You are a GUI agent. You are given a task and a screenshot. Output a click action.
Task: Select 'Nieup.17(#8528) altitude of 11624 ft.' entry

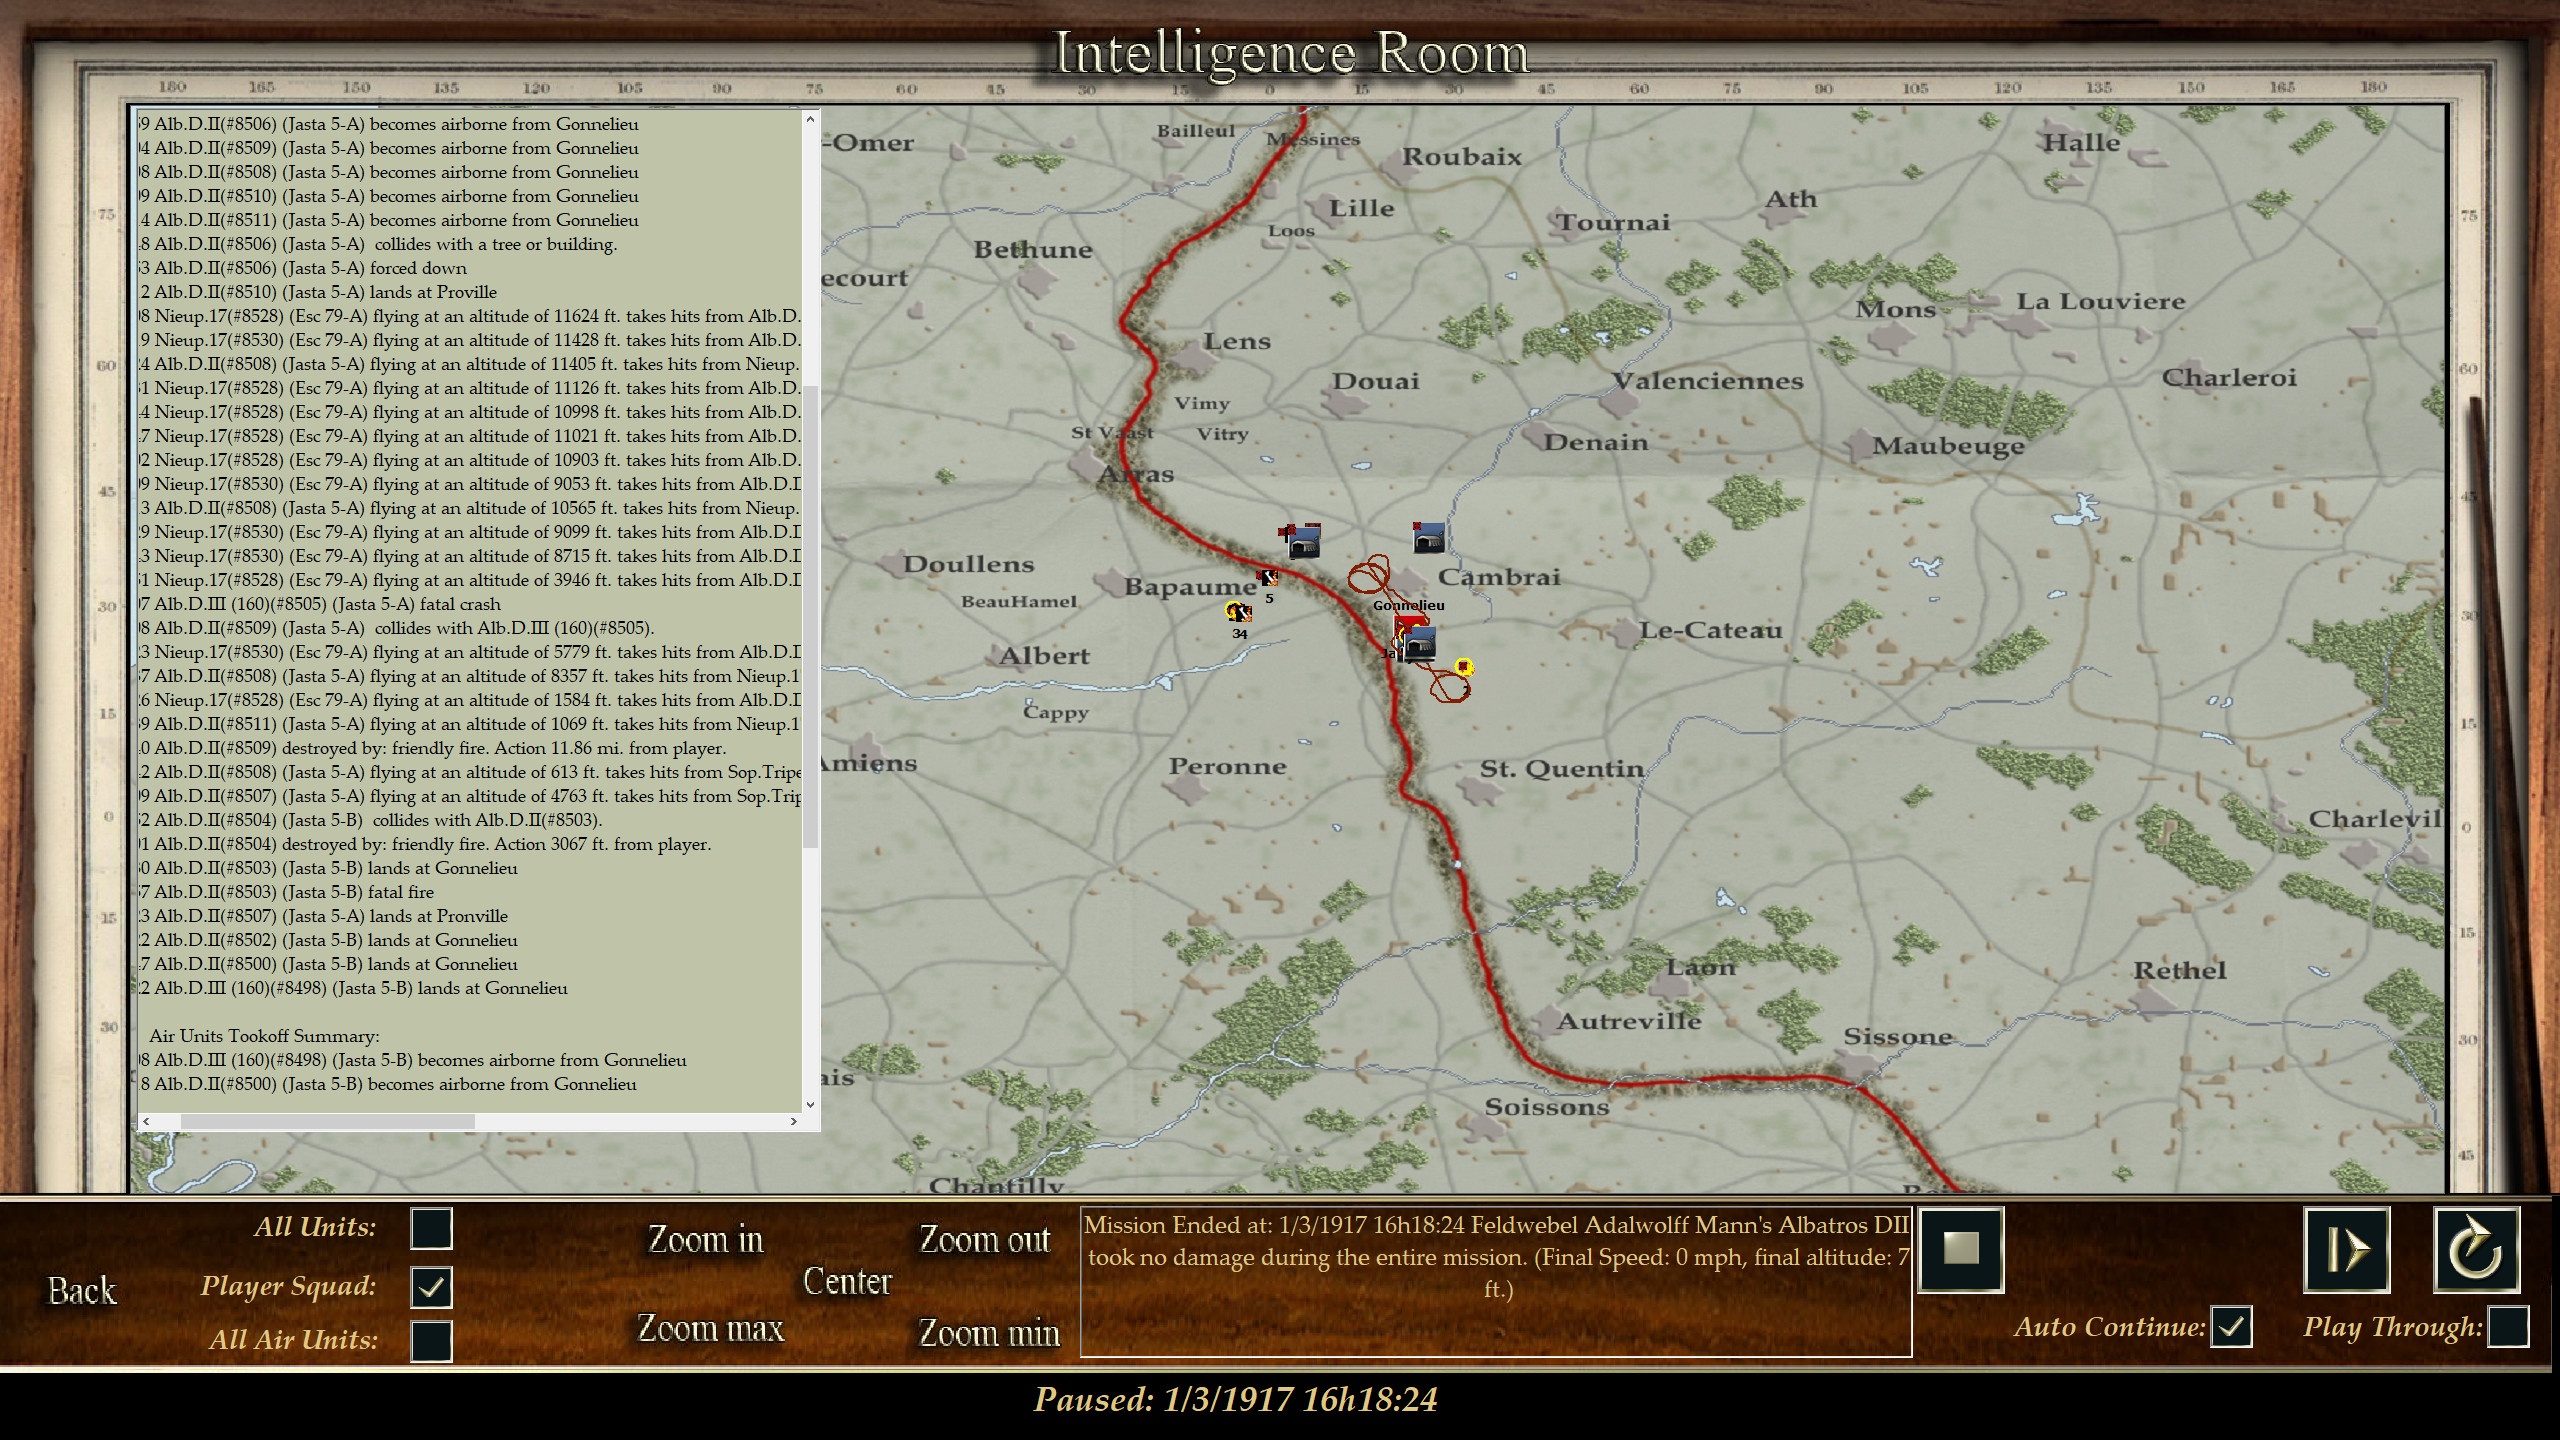(x=470, y=316)
